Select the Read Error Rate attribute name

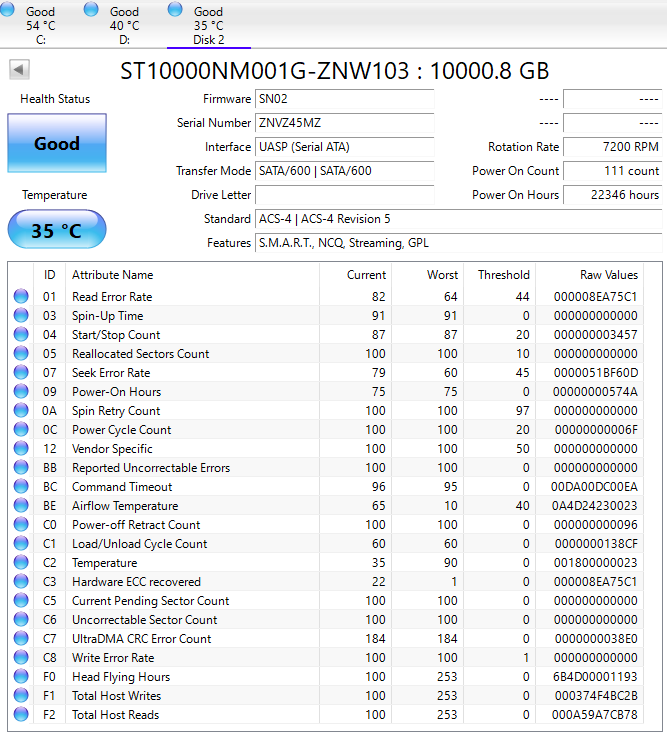(112, 297)
